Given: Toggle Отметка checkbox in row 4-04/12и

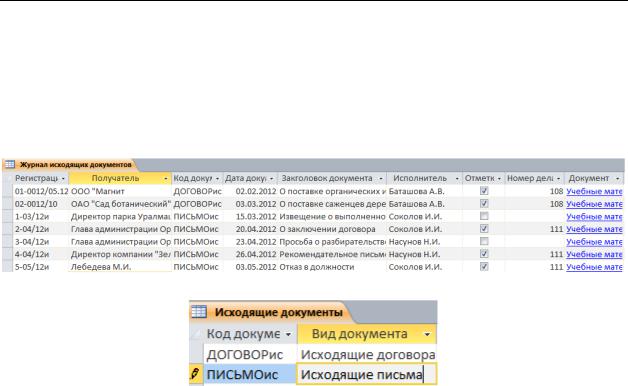Looking at the screenshot, I should pyautogui.click(x=484, y=254).
